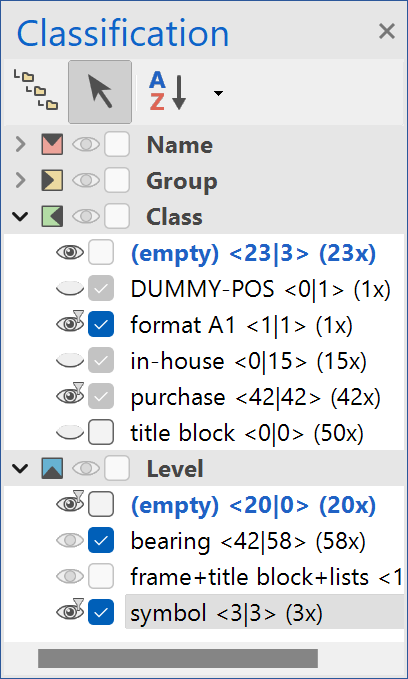Toggle filtered eye icon of purchase

[x=70, y=395]
